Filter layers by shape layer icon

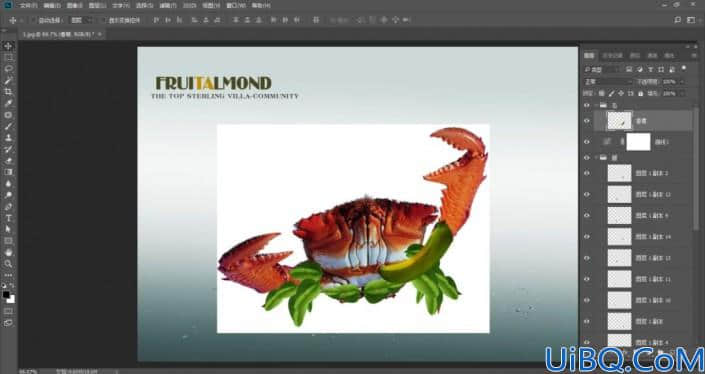(661, 69)
